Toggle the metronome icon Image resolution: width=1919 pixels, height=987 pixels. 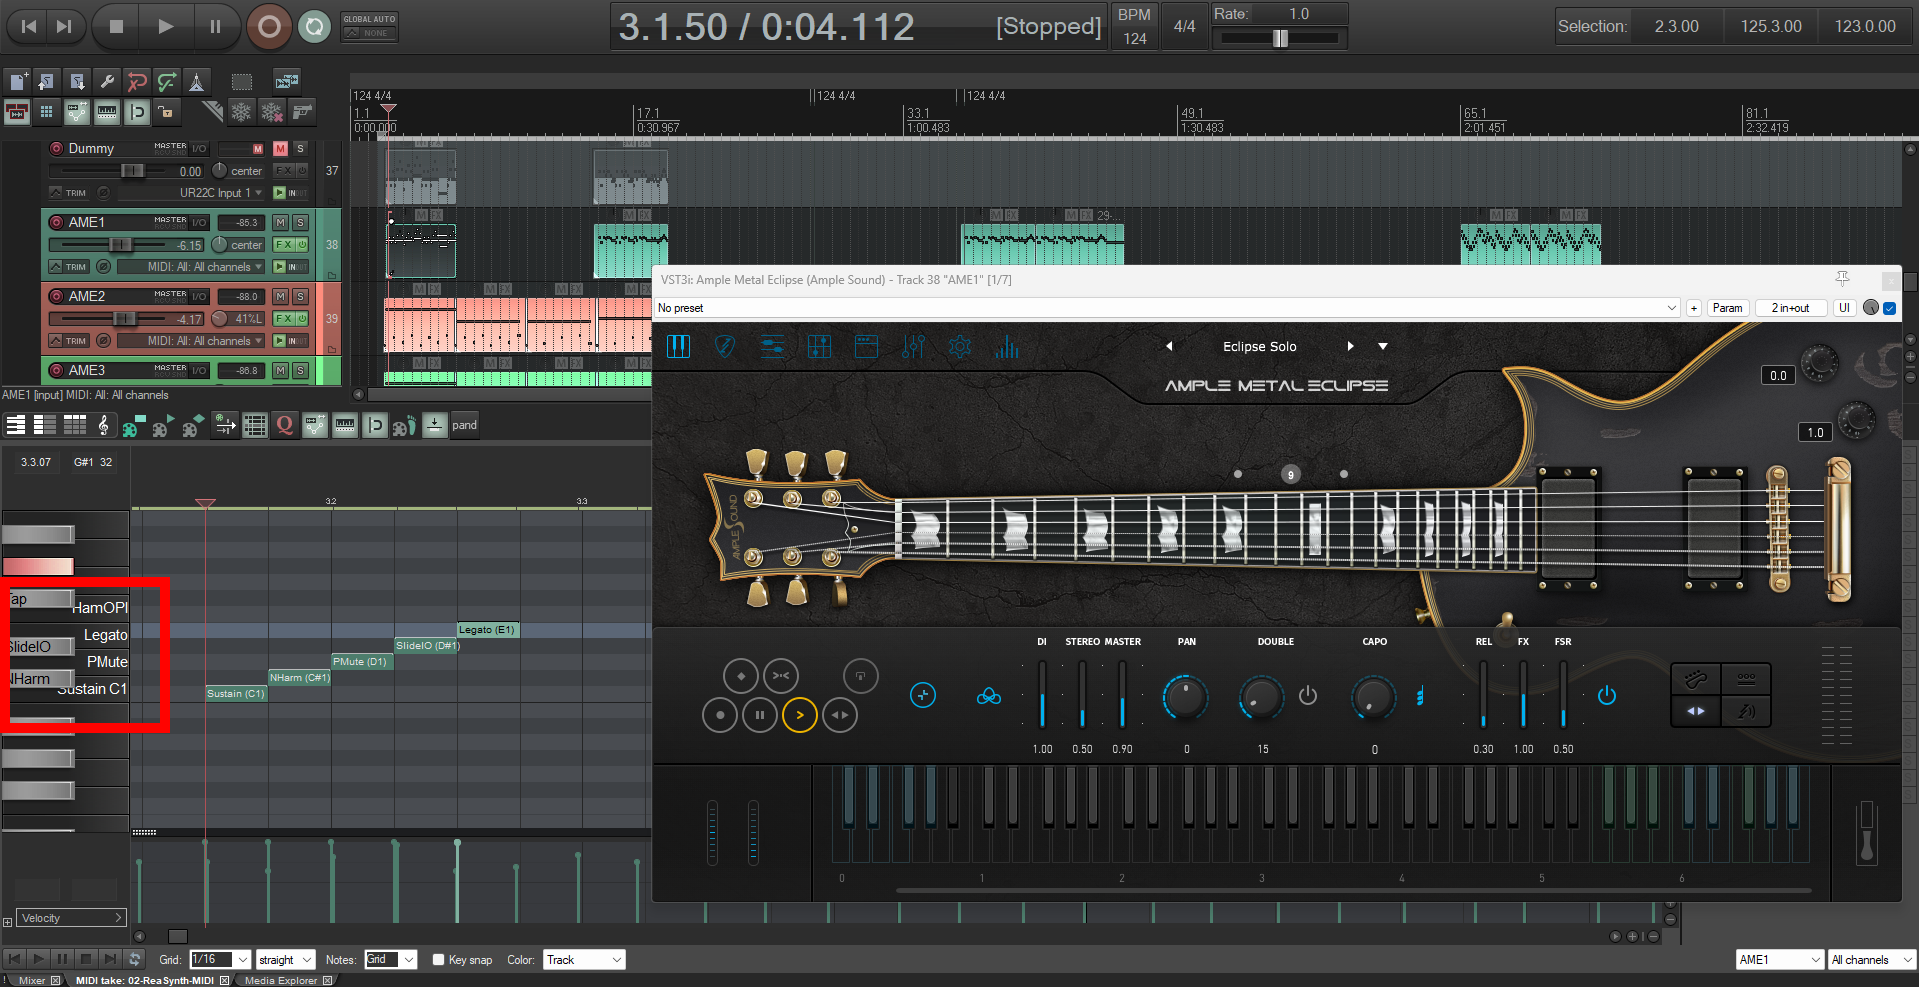pyautogui.click(x=197, y=82)
